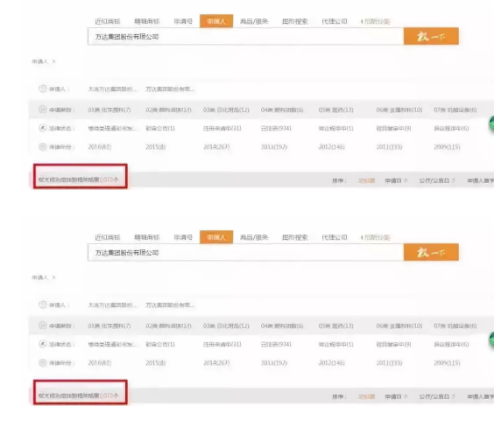Filter by 02类 颜料油漆(13) in the upper panel

tap(168, 110)
